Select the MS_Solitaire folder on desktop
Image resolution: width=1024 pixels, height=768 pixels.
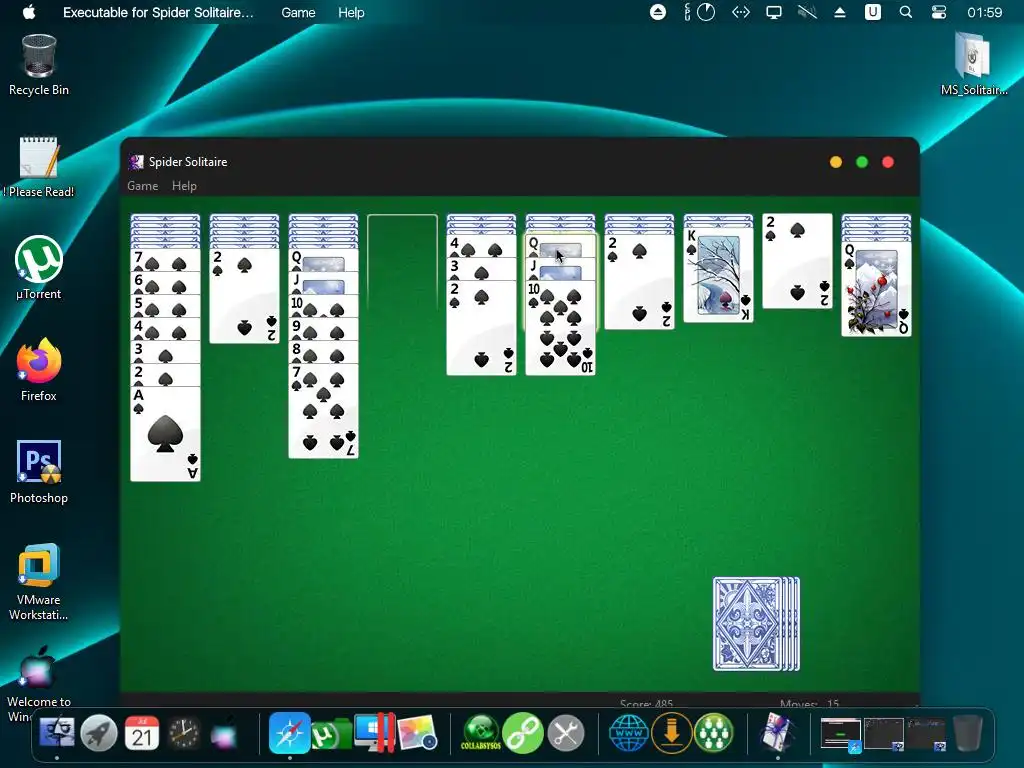click(x=974, y=64)
